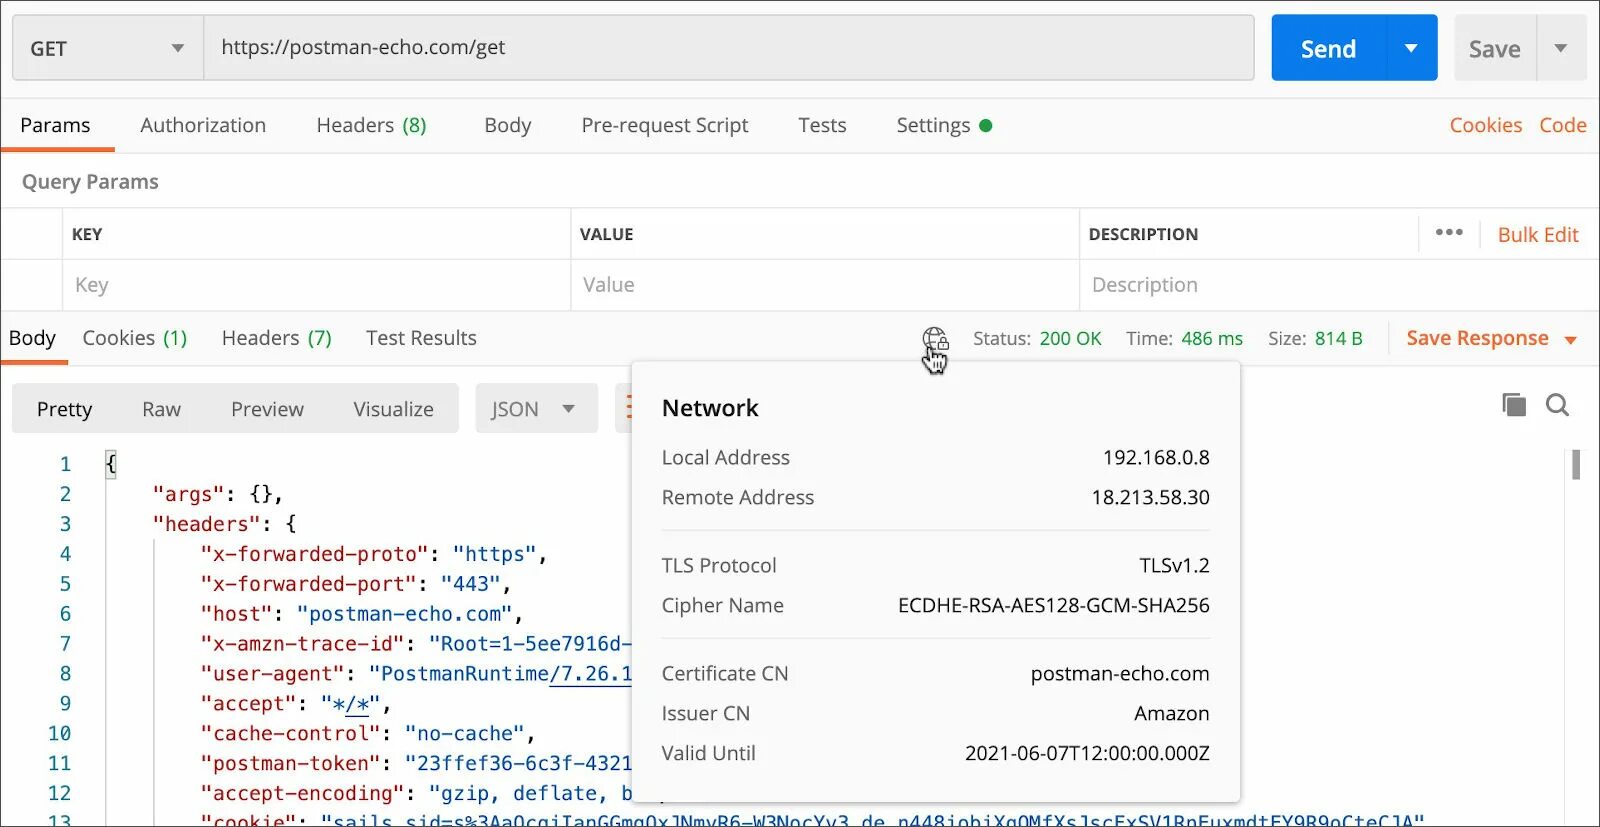The width and height of the screenshot is (1600, 827).
Task: Click the Value parameter input cell
Action: [x=825, y=285]
